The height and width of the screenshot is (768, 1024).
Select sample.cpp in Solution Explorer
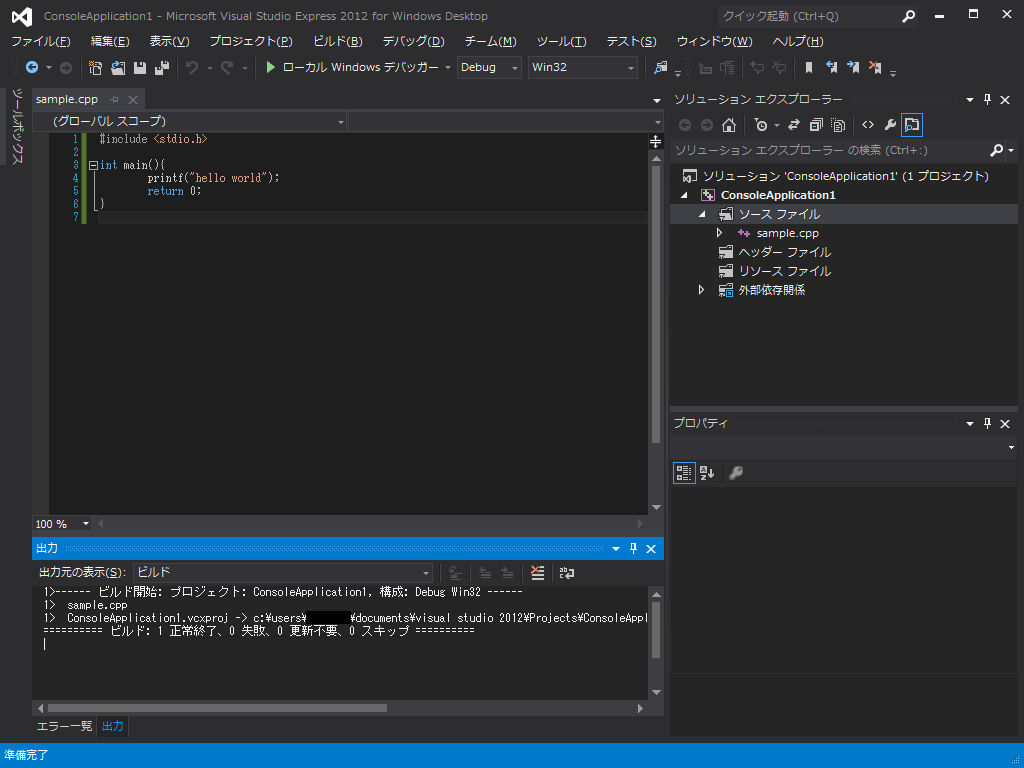pyautogui.click(x=787, y=233)
